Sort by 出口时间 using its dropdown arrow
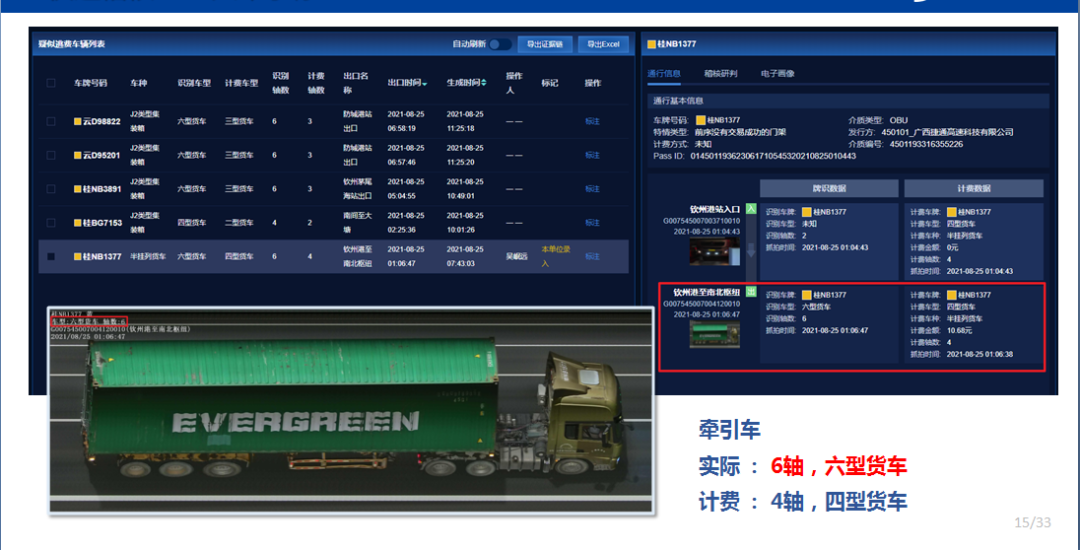Screen dimensions: 1080x550 pos(425,83)
